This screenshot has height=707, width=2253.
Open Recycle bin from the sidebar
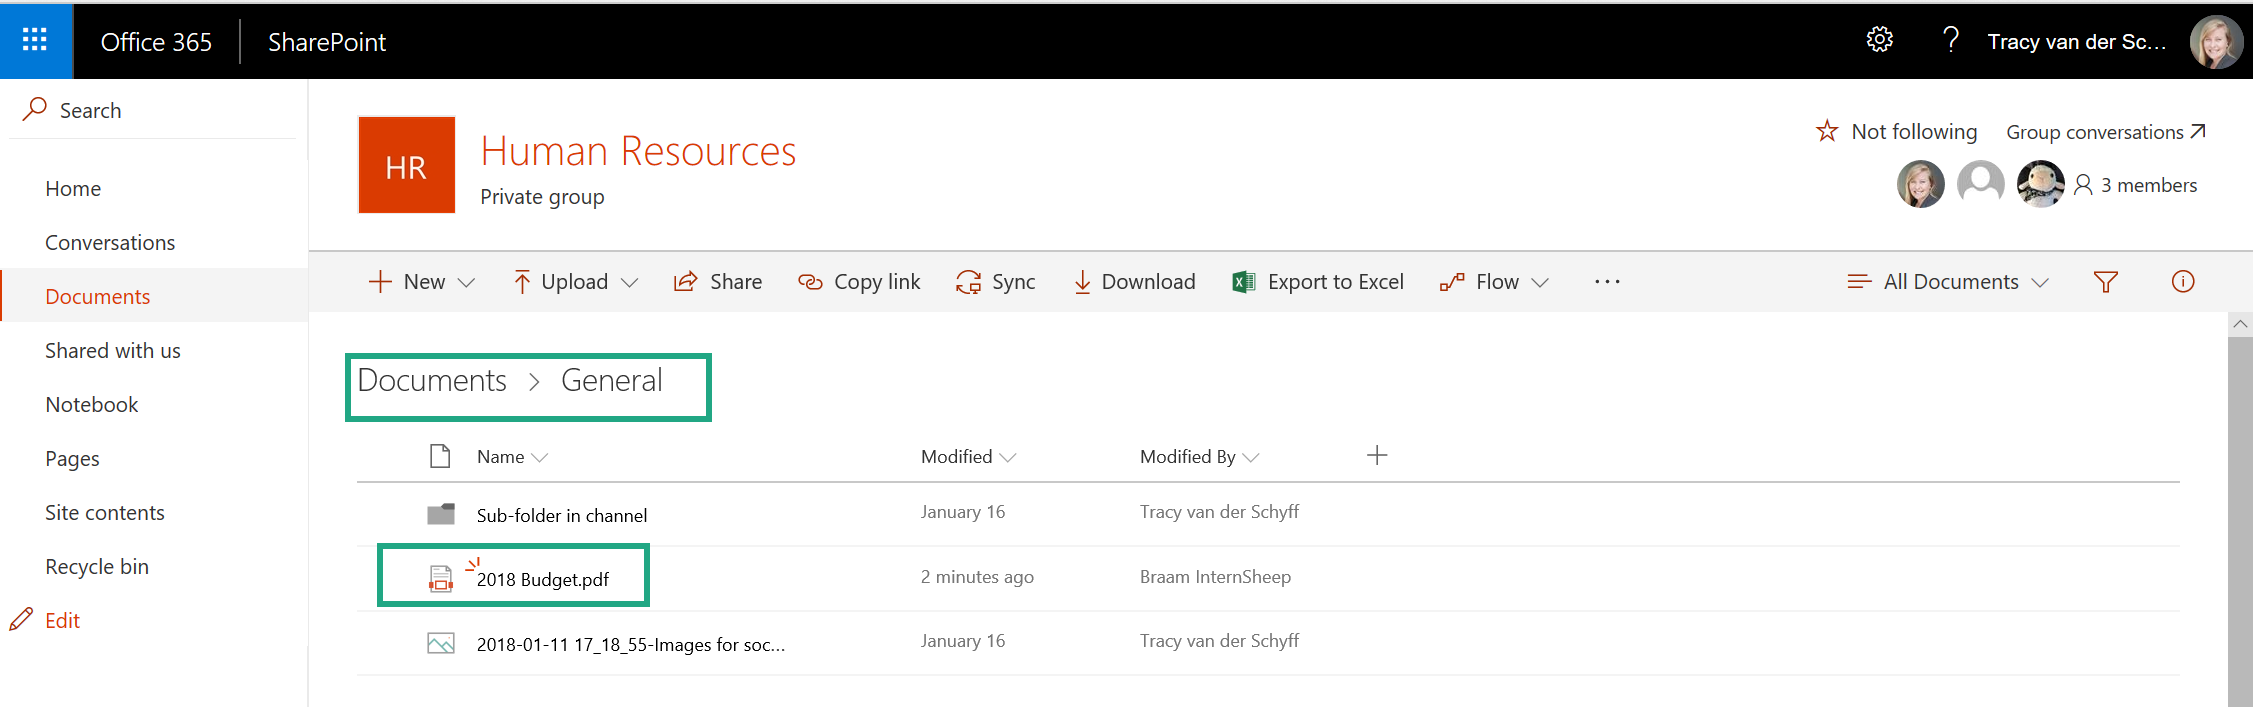[x=97, y=567]
